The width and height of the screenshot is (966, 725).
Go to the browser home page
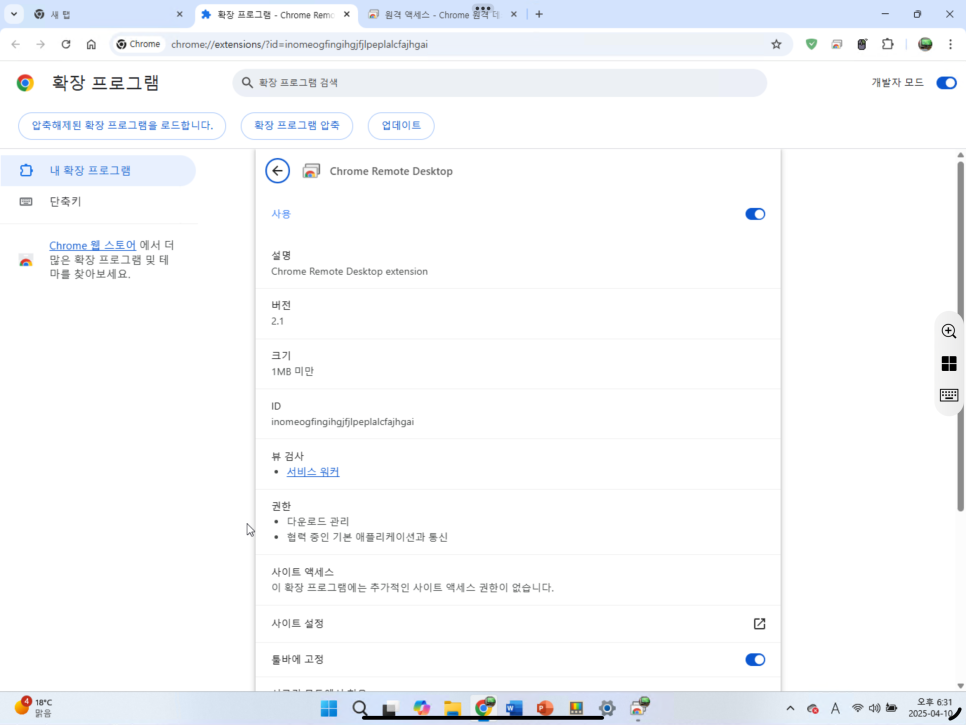point(91,44)
